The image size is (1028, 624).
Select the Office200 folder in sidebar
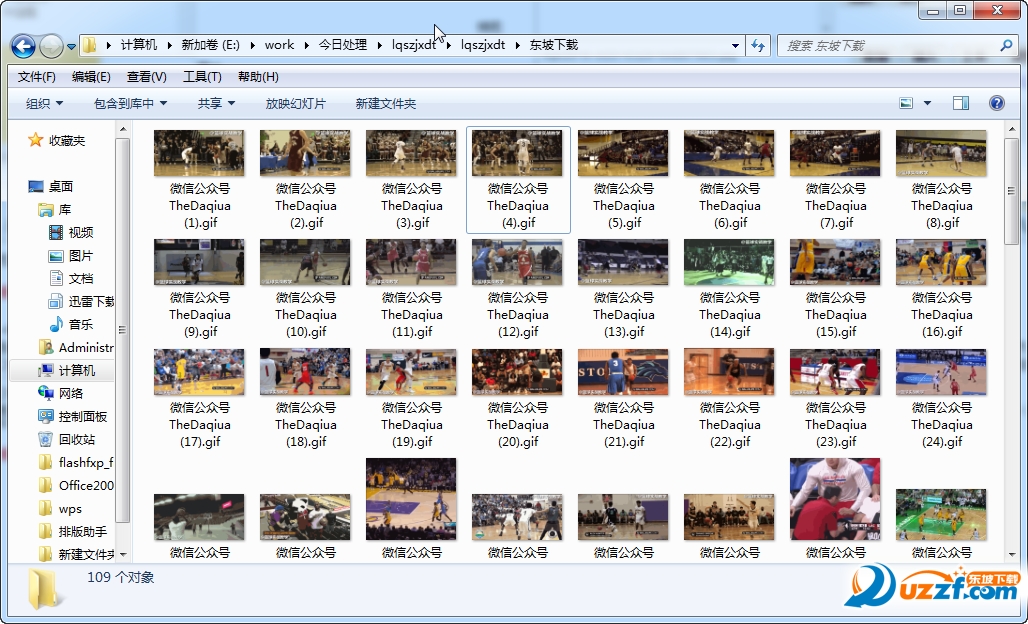pyautogui.click(x=76, y=486)
